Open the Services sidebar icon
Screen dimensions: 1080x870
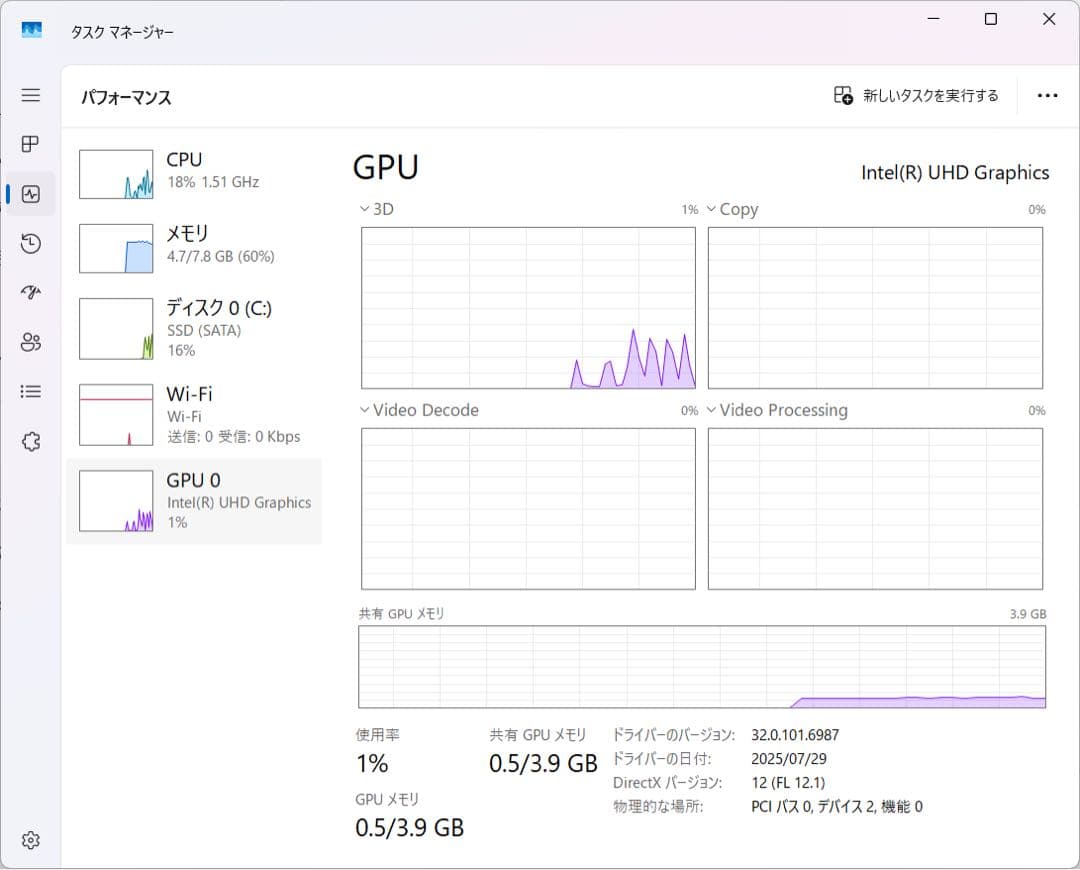coord(30,441)
